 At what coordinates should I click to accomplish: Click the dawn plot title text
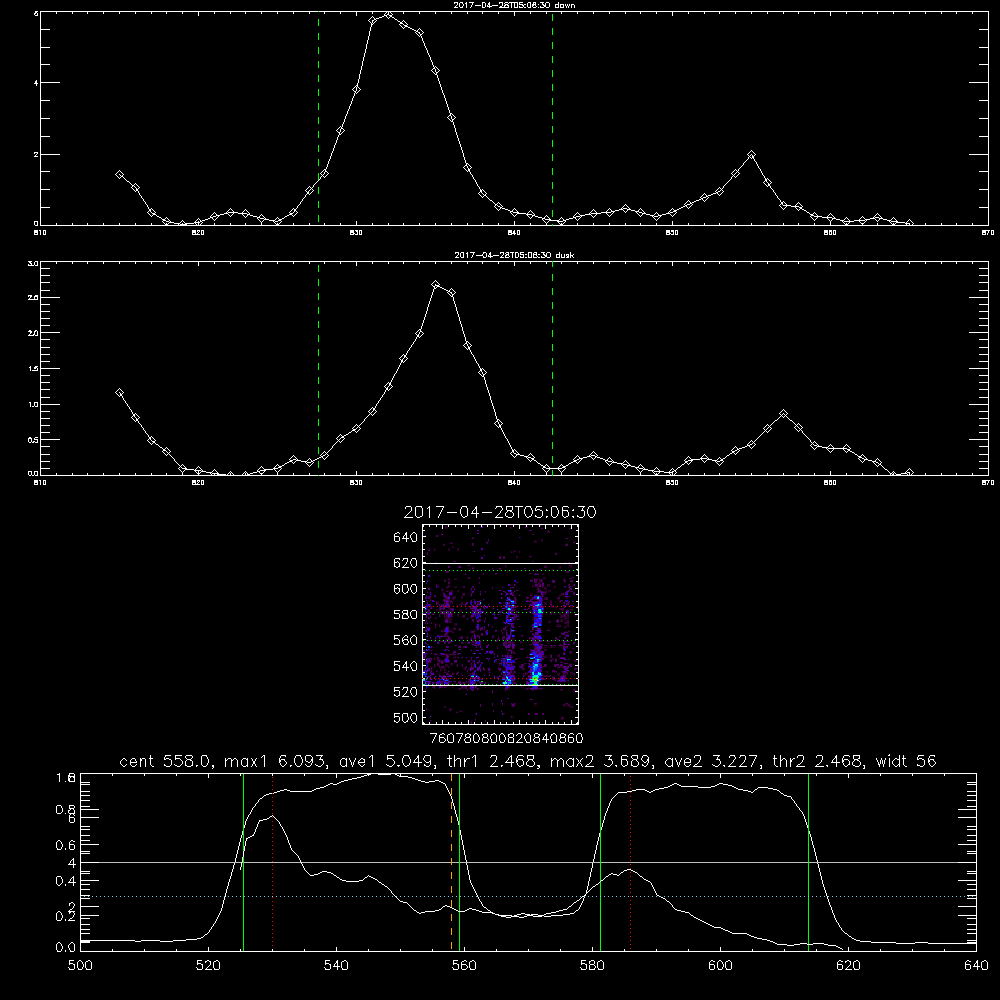click(x=514, y=5)
